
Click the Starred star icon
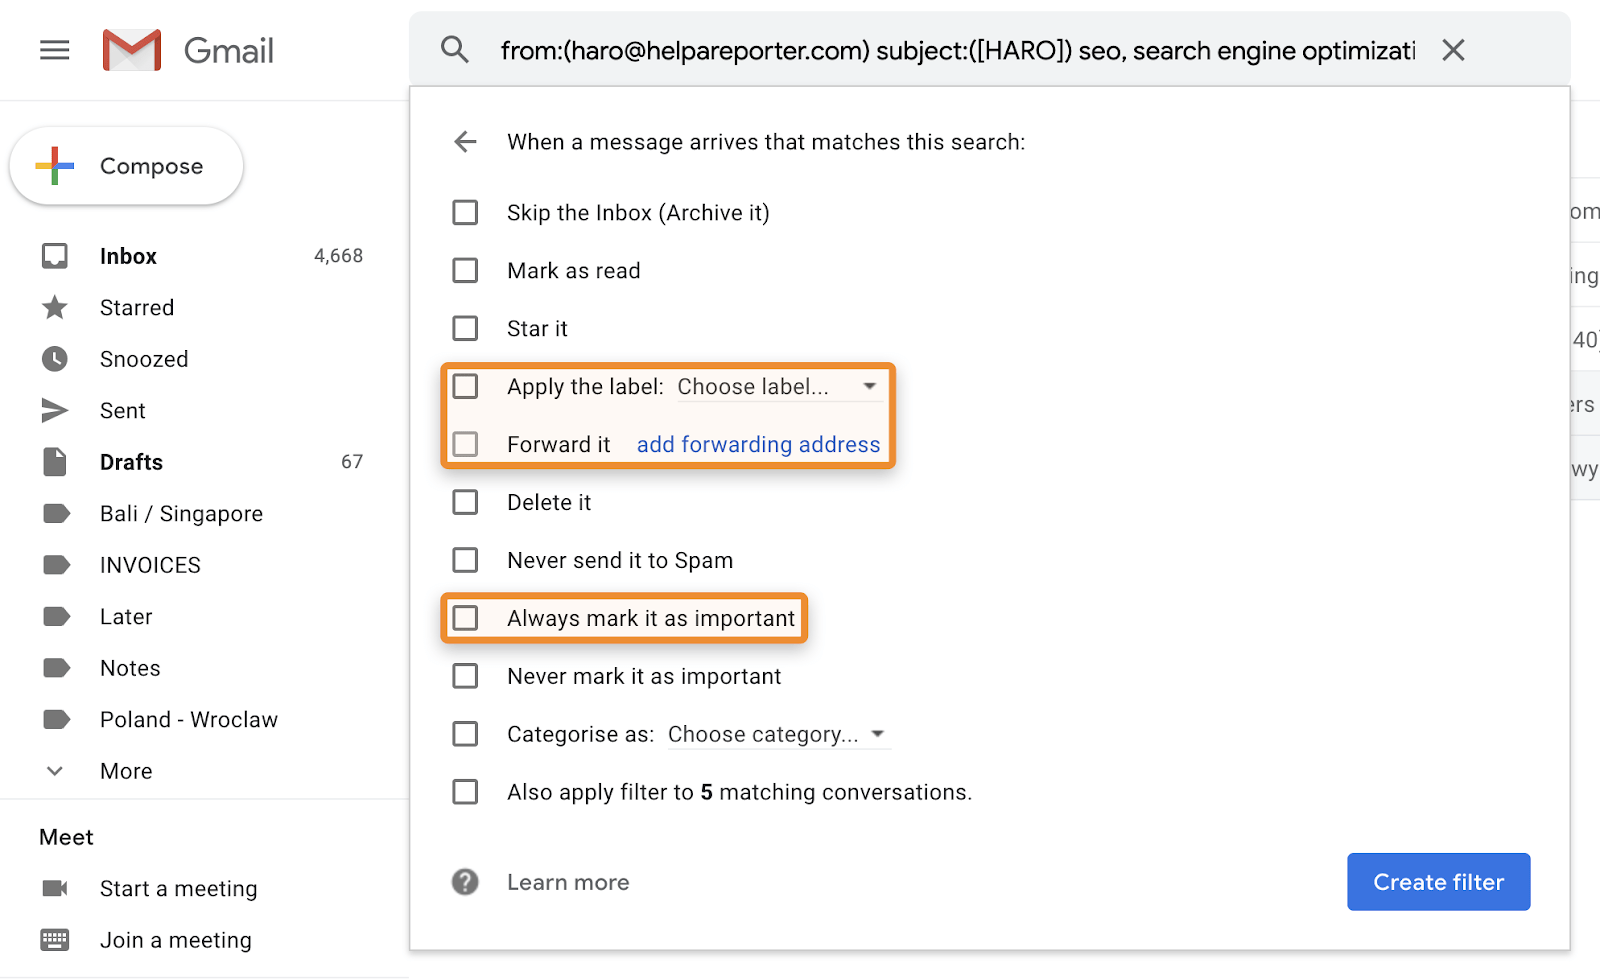(55, 307)
